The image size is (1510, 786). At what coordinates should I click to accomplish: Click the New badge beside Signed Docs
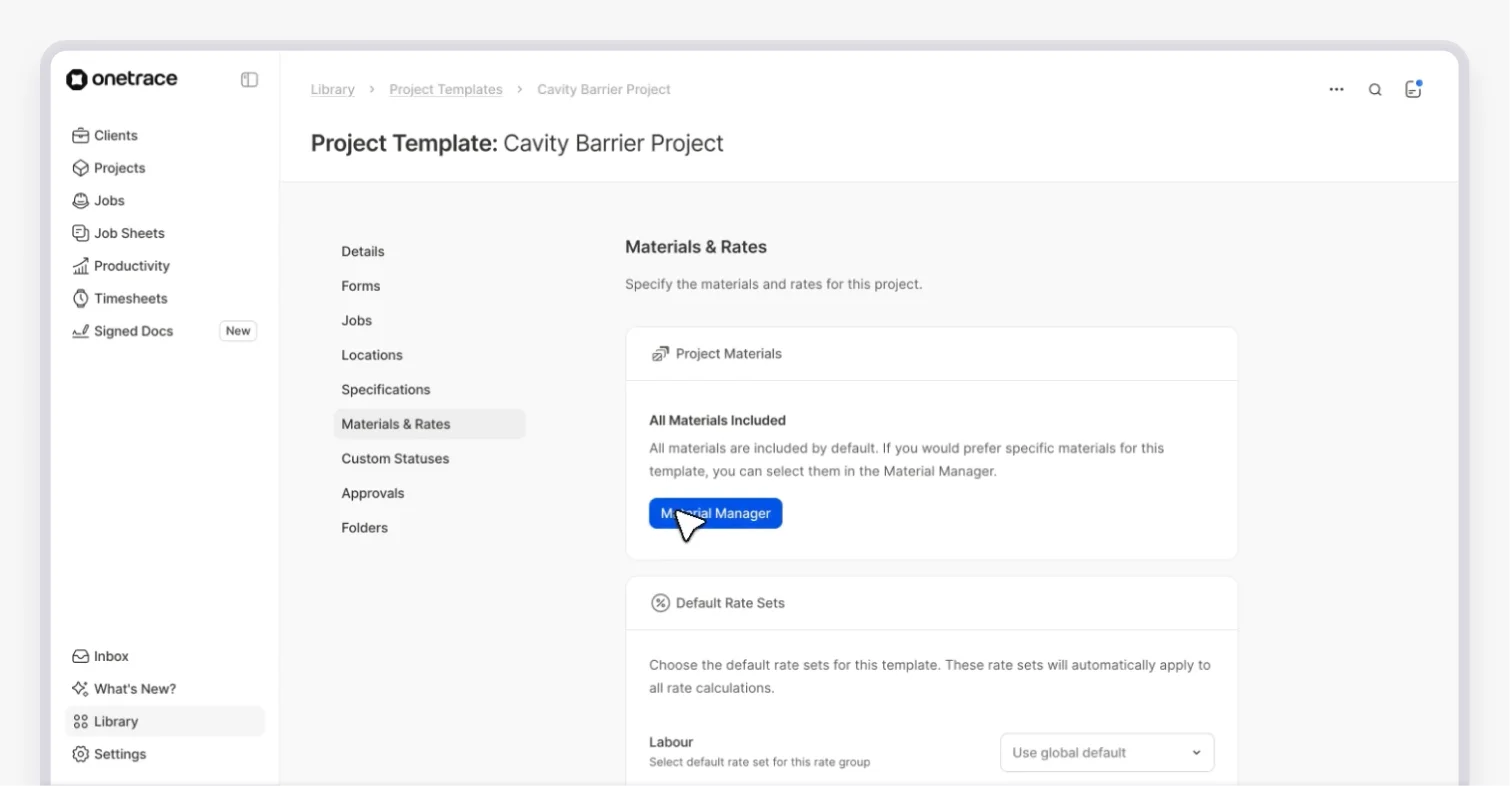(238, 331)
